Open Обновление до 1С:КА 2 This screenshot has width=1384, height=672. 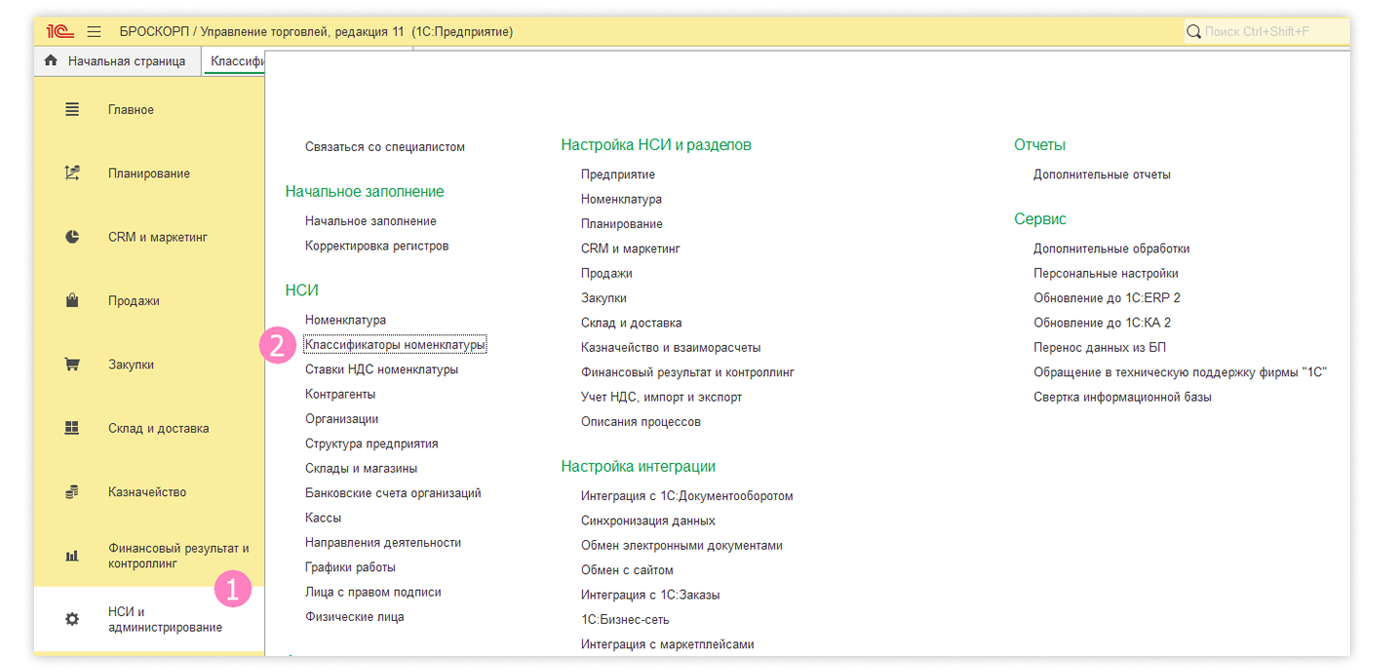pos(1102,323)
